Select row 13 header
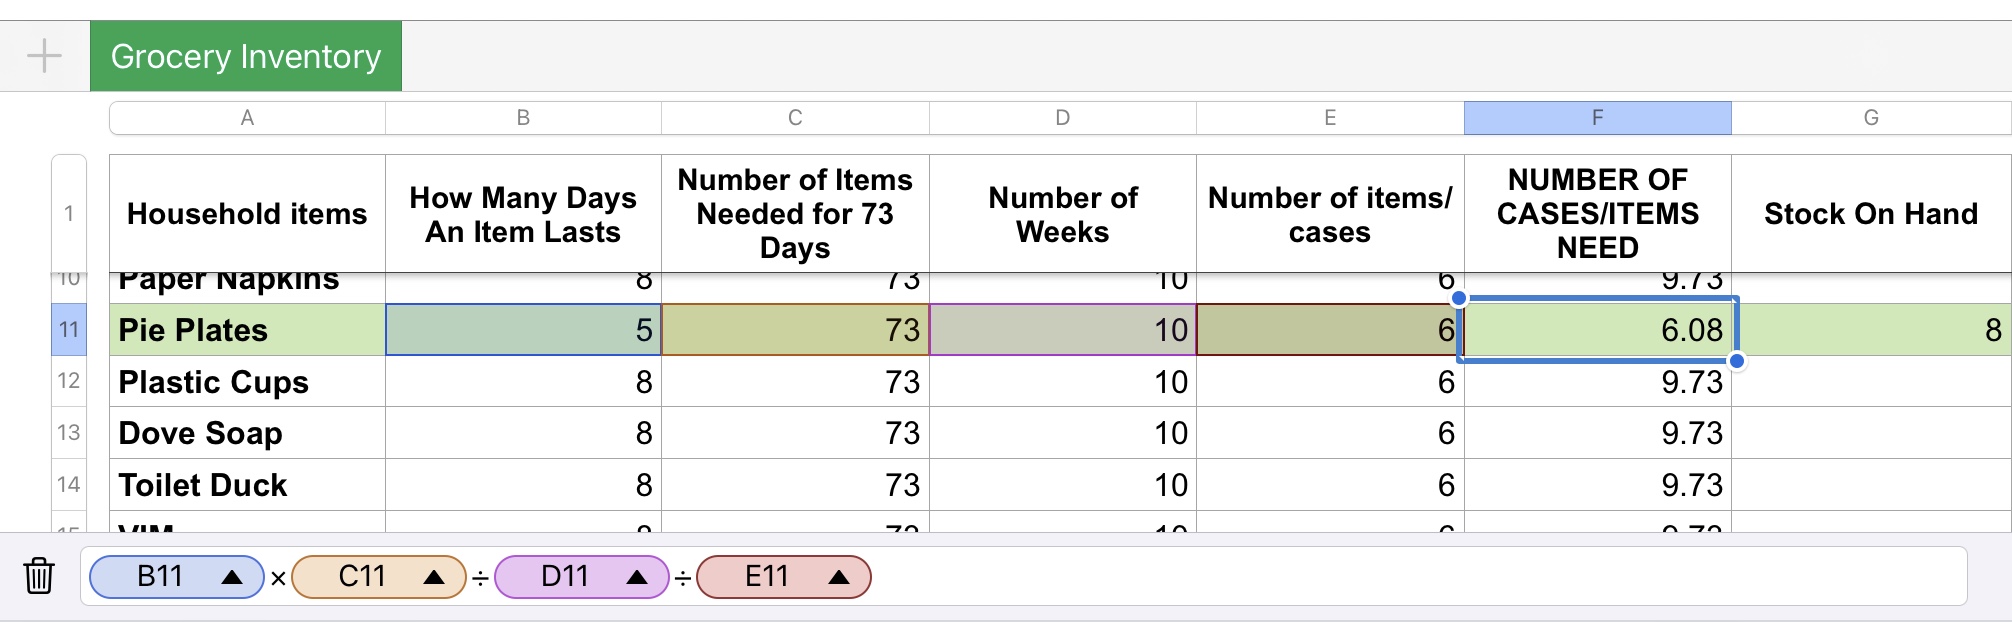 point(69,433)
